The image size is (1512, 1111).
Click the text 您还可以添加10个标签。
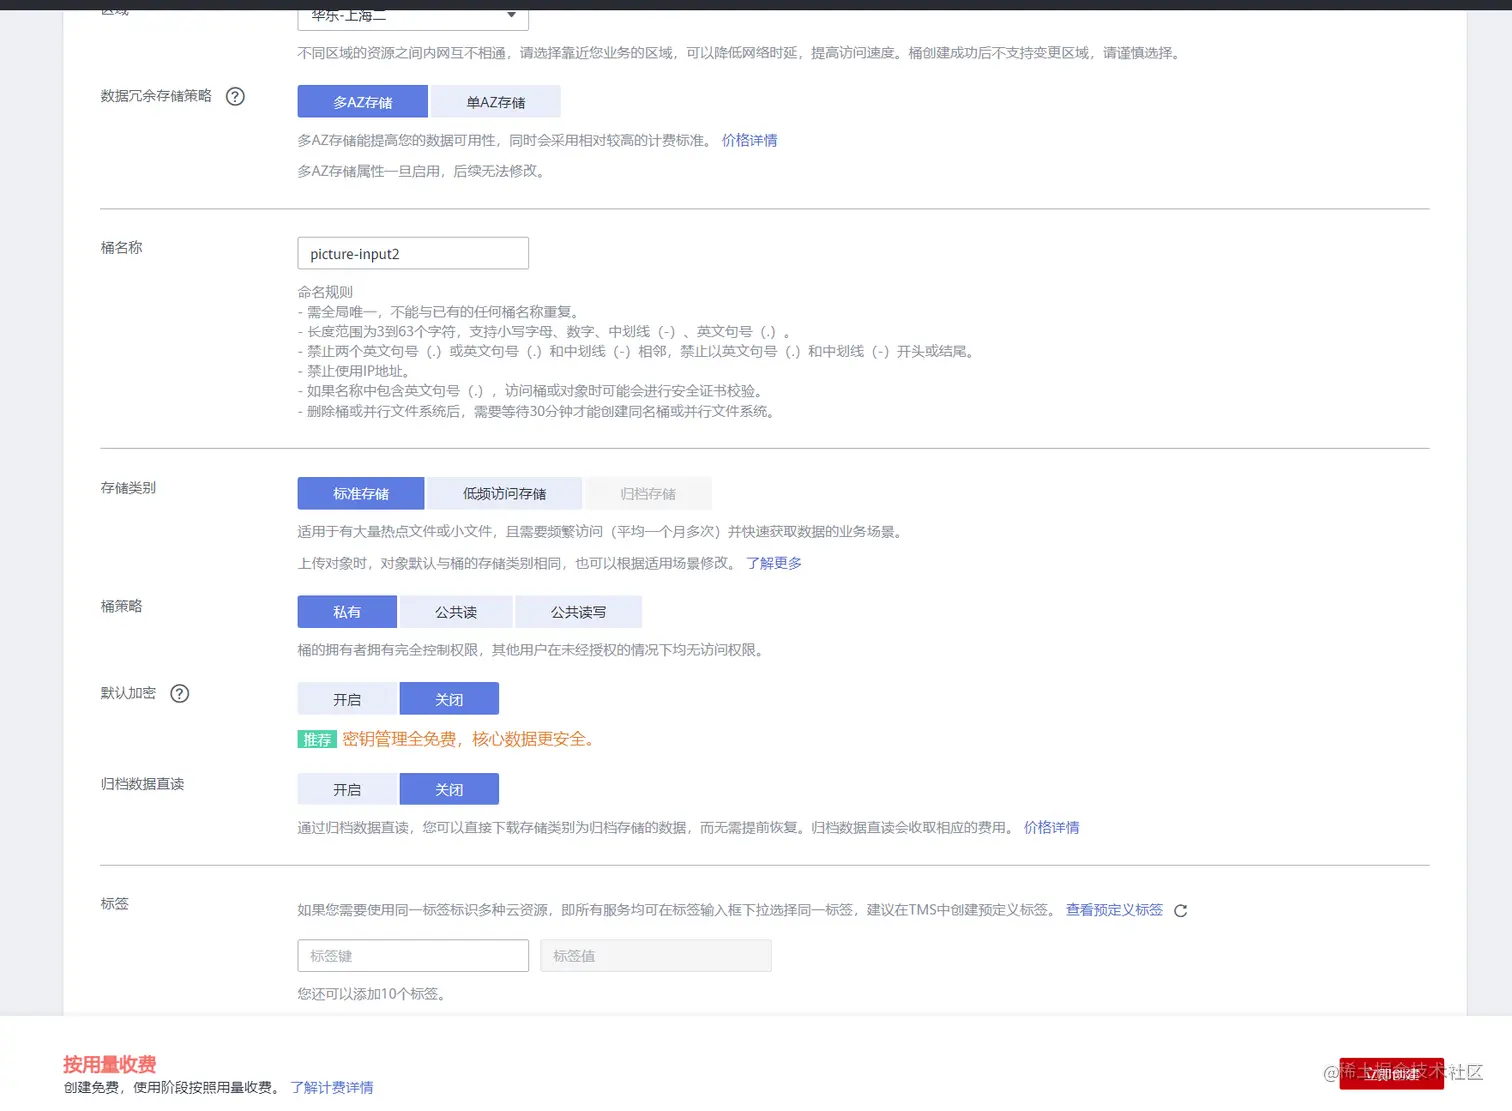[374, 993]
